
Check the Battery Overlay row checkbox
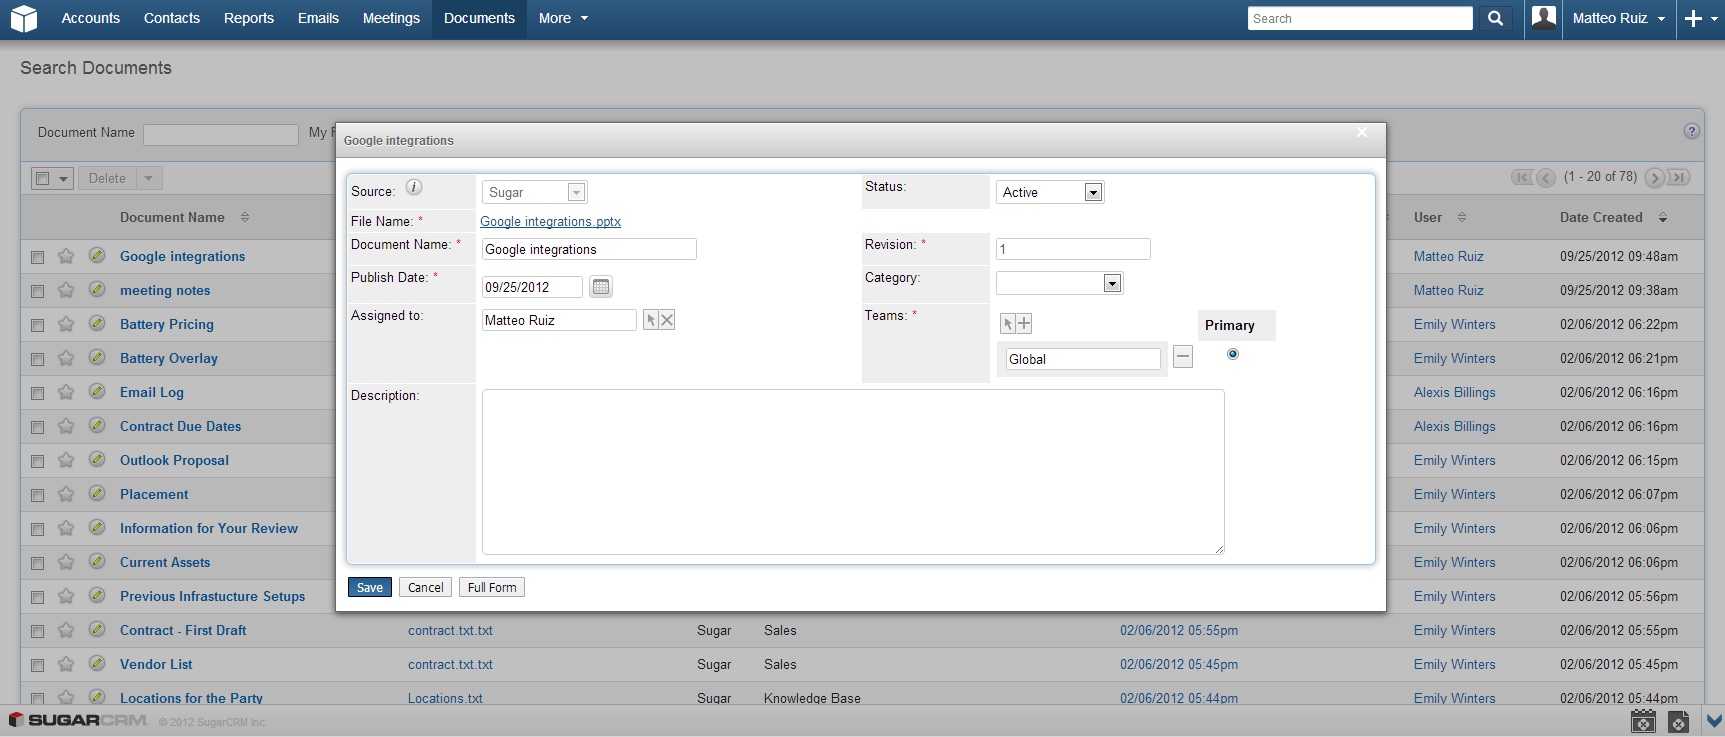click(x=37, y=359)
